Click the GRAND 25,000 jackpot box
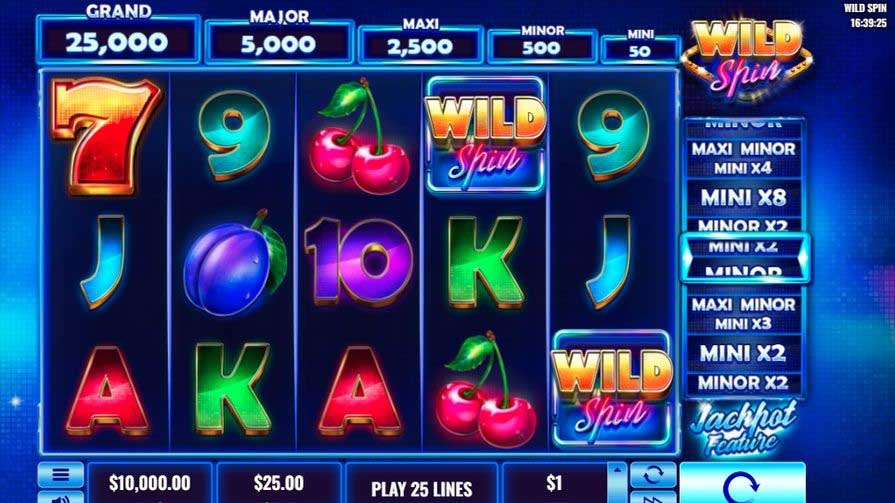 tap(118, 39)
